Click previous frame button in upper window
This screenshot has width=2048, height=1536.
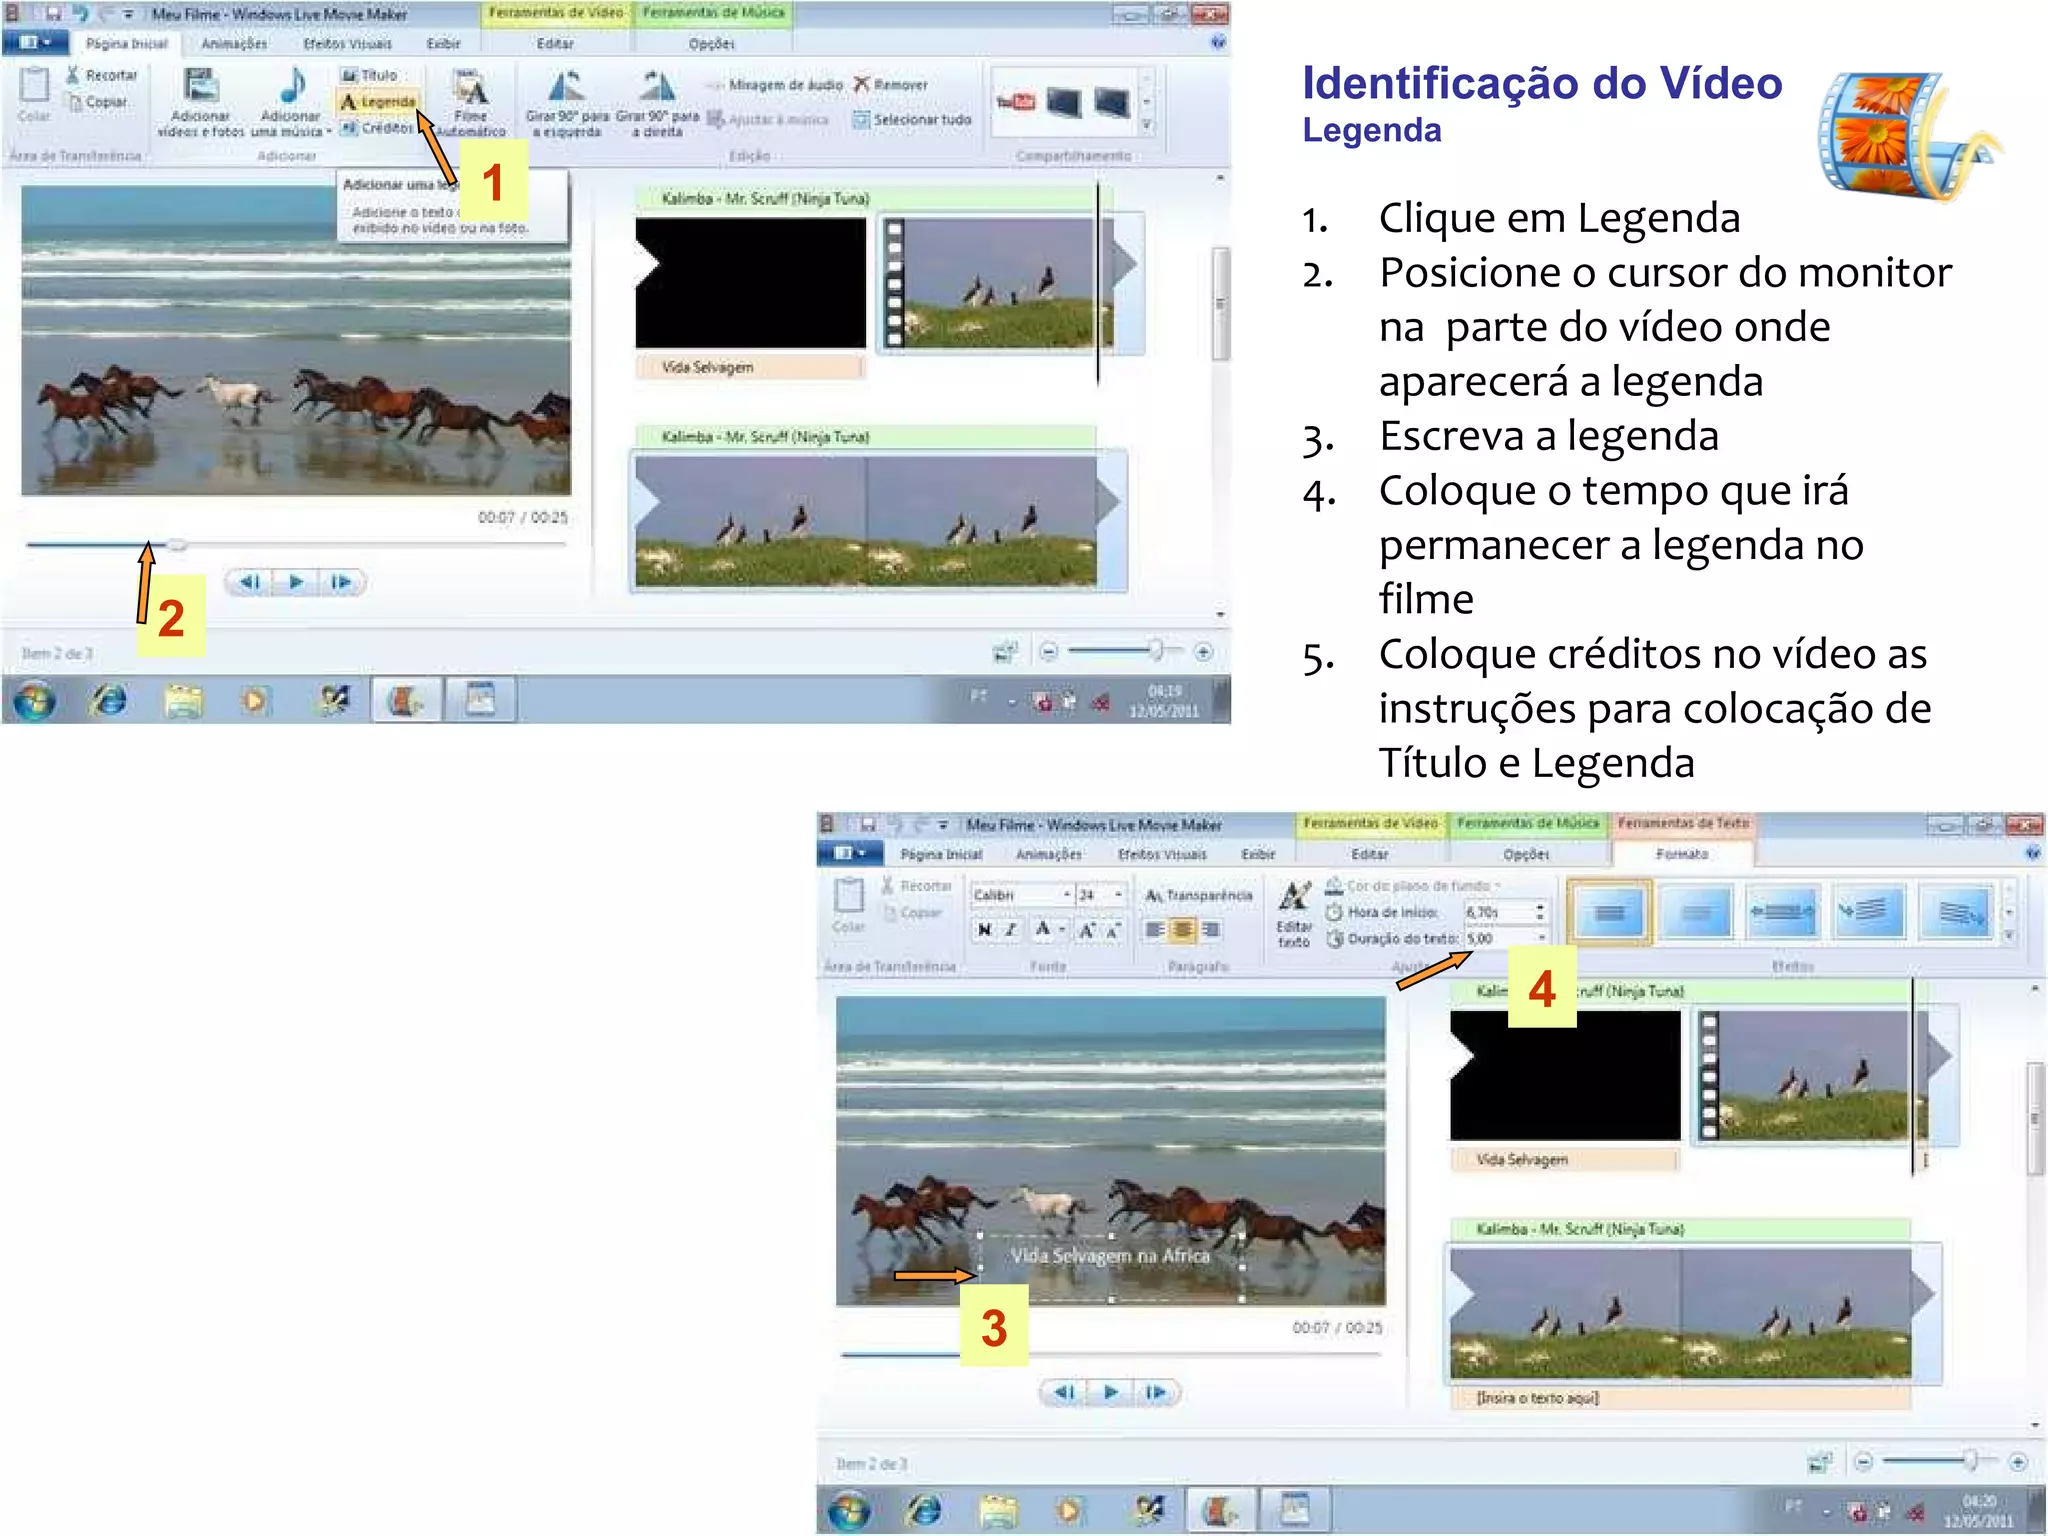(x=250, y=582)
